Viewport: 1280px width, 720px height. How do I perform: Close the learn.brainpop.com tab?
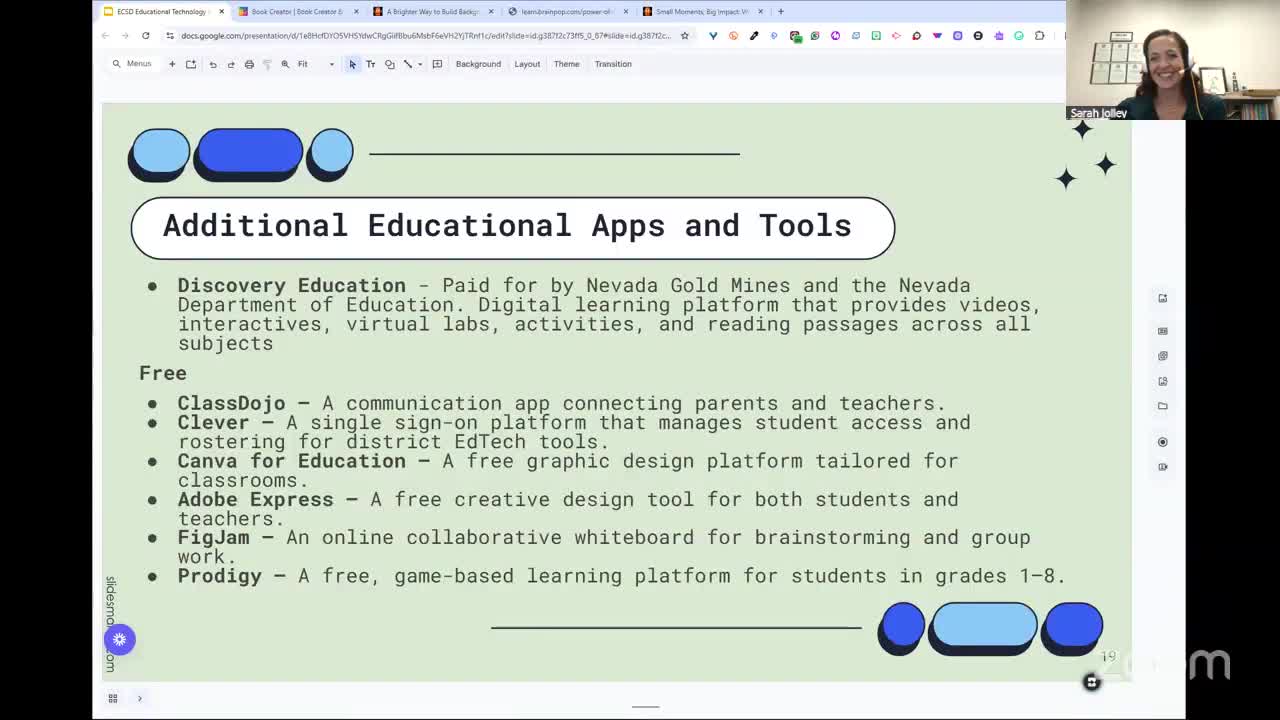[x=626, y=12]
